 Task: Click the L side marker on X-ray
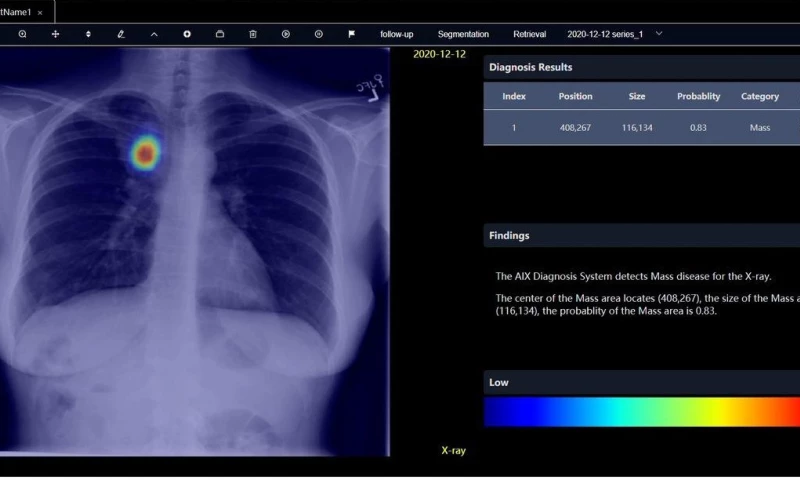click(x=374, y=96)
